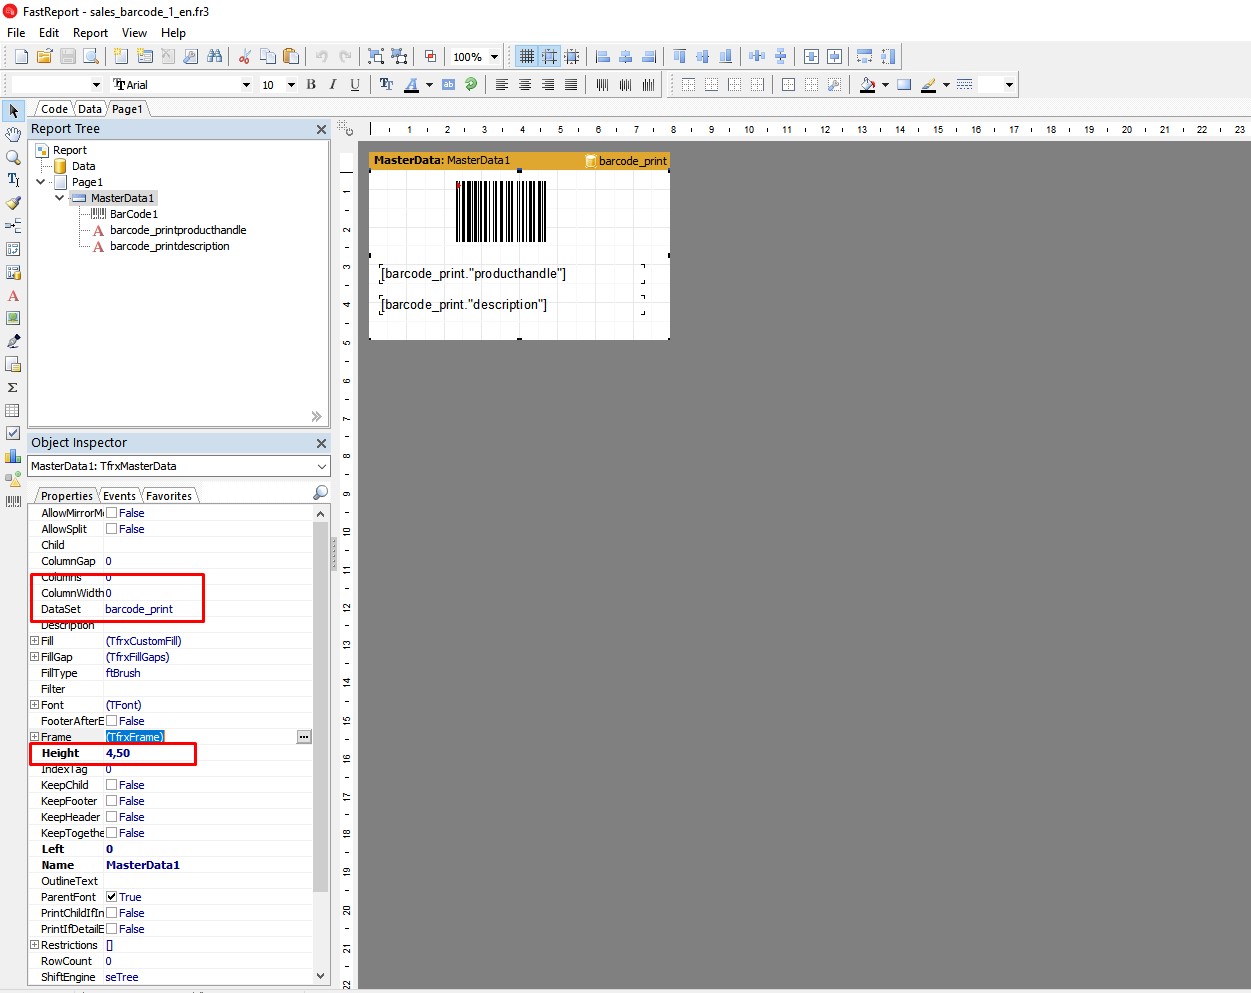Toggle the AllowMirrorMode checkbox
The image size is (1251, 993).
tap(112, 513)
